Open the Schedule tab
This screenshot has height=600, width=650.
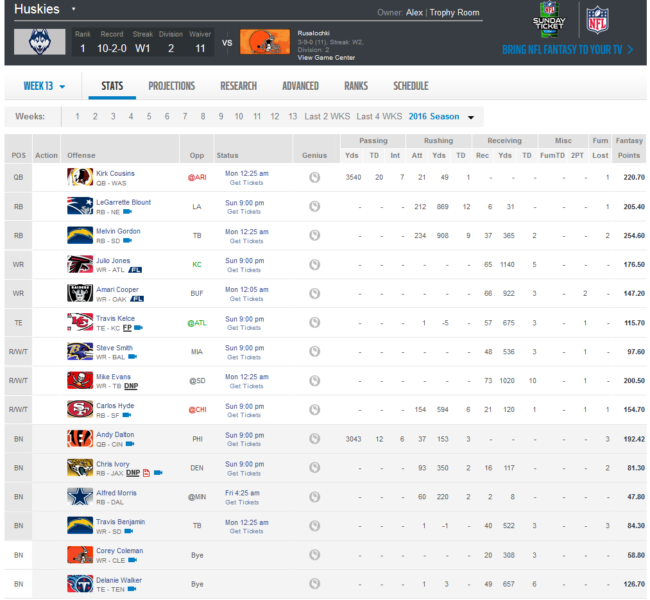tap(411, 86)
